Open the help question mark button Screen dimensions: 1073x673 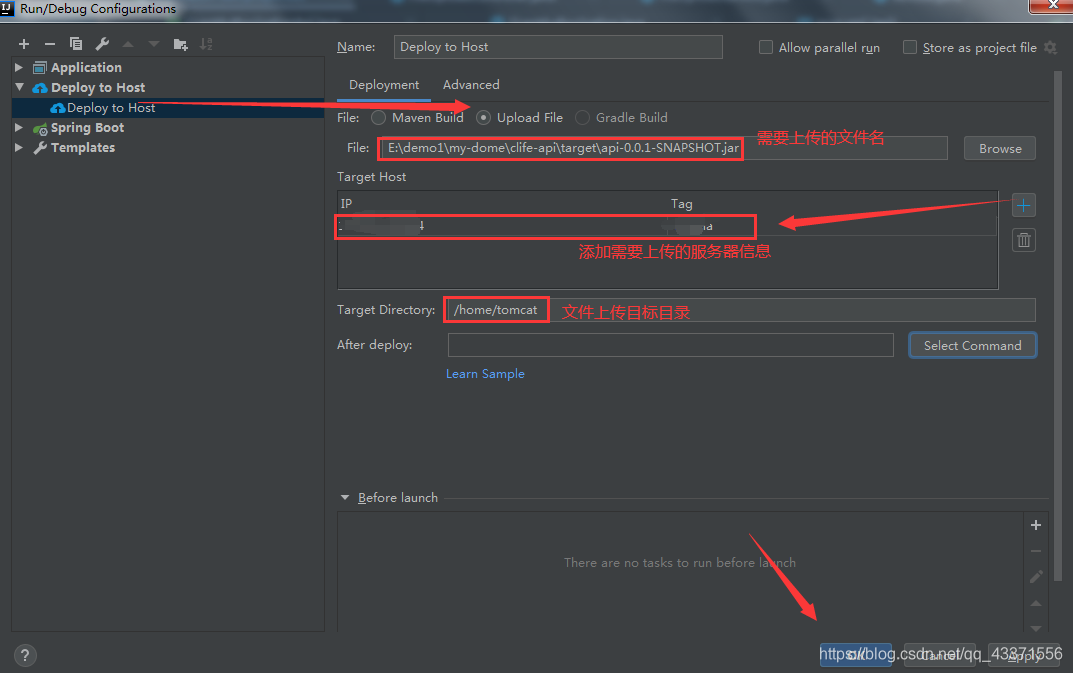(25, 655)
